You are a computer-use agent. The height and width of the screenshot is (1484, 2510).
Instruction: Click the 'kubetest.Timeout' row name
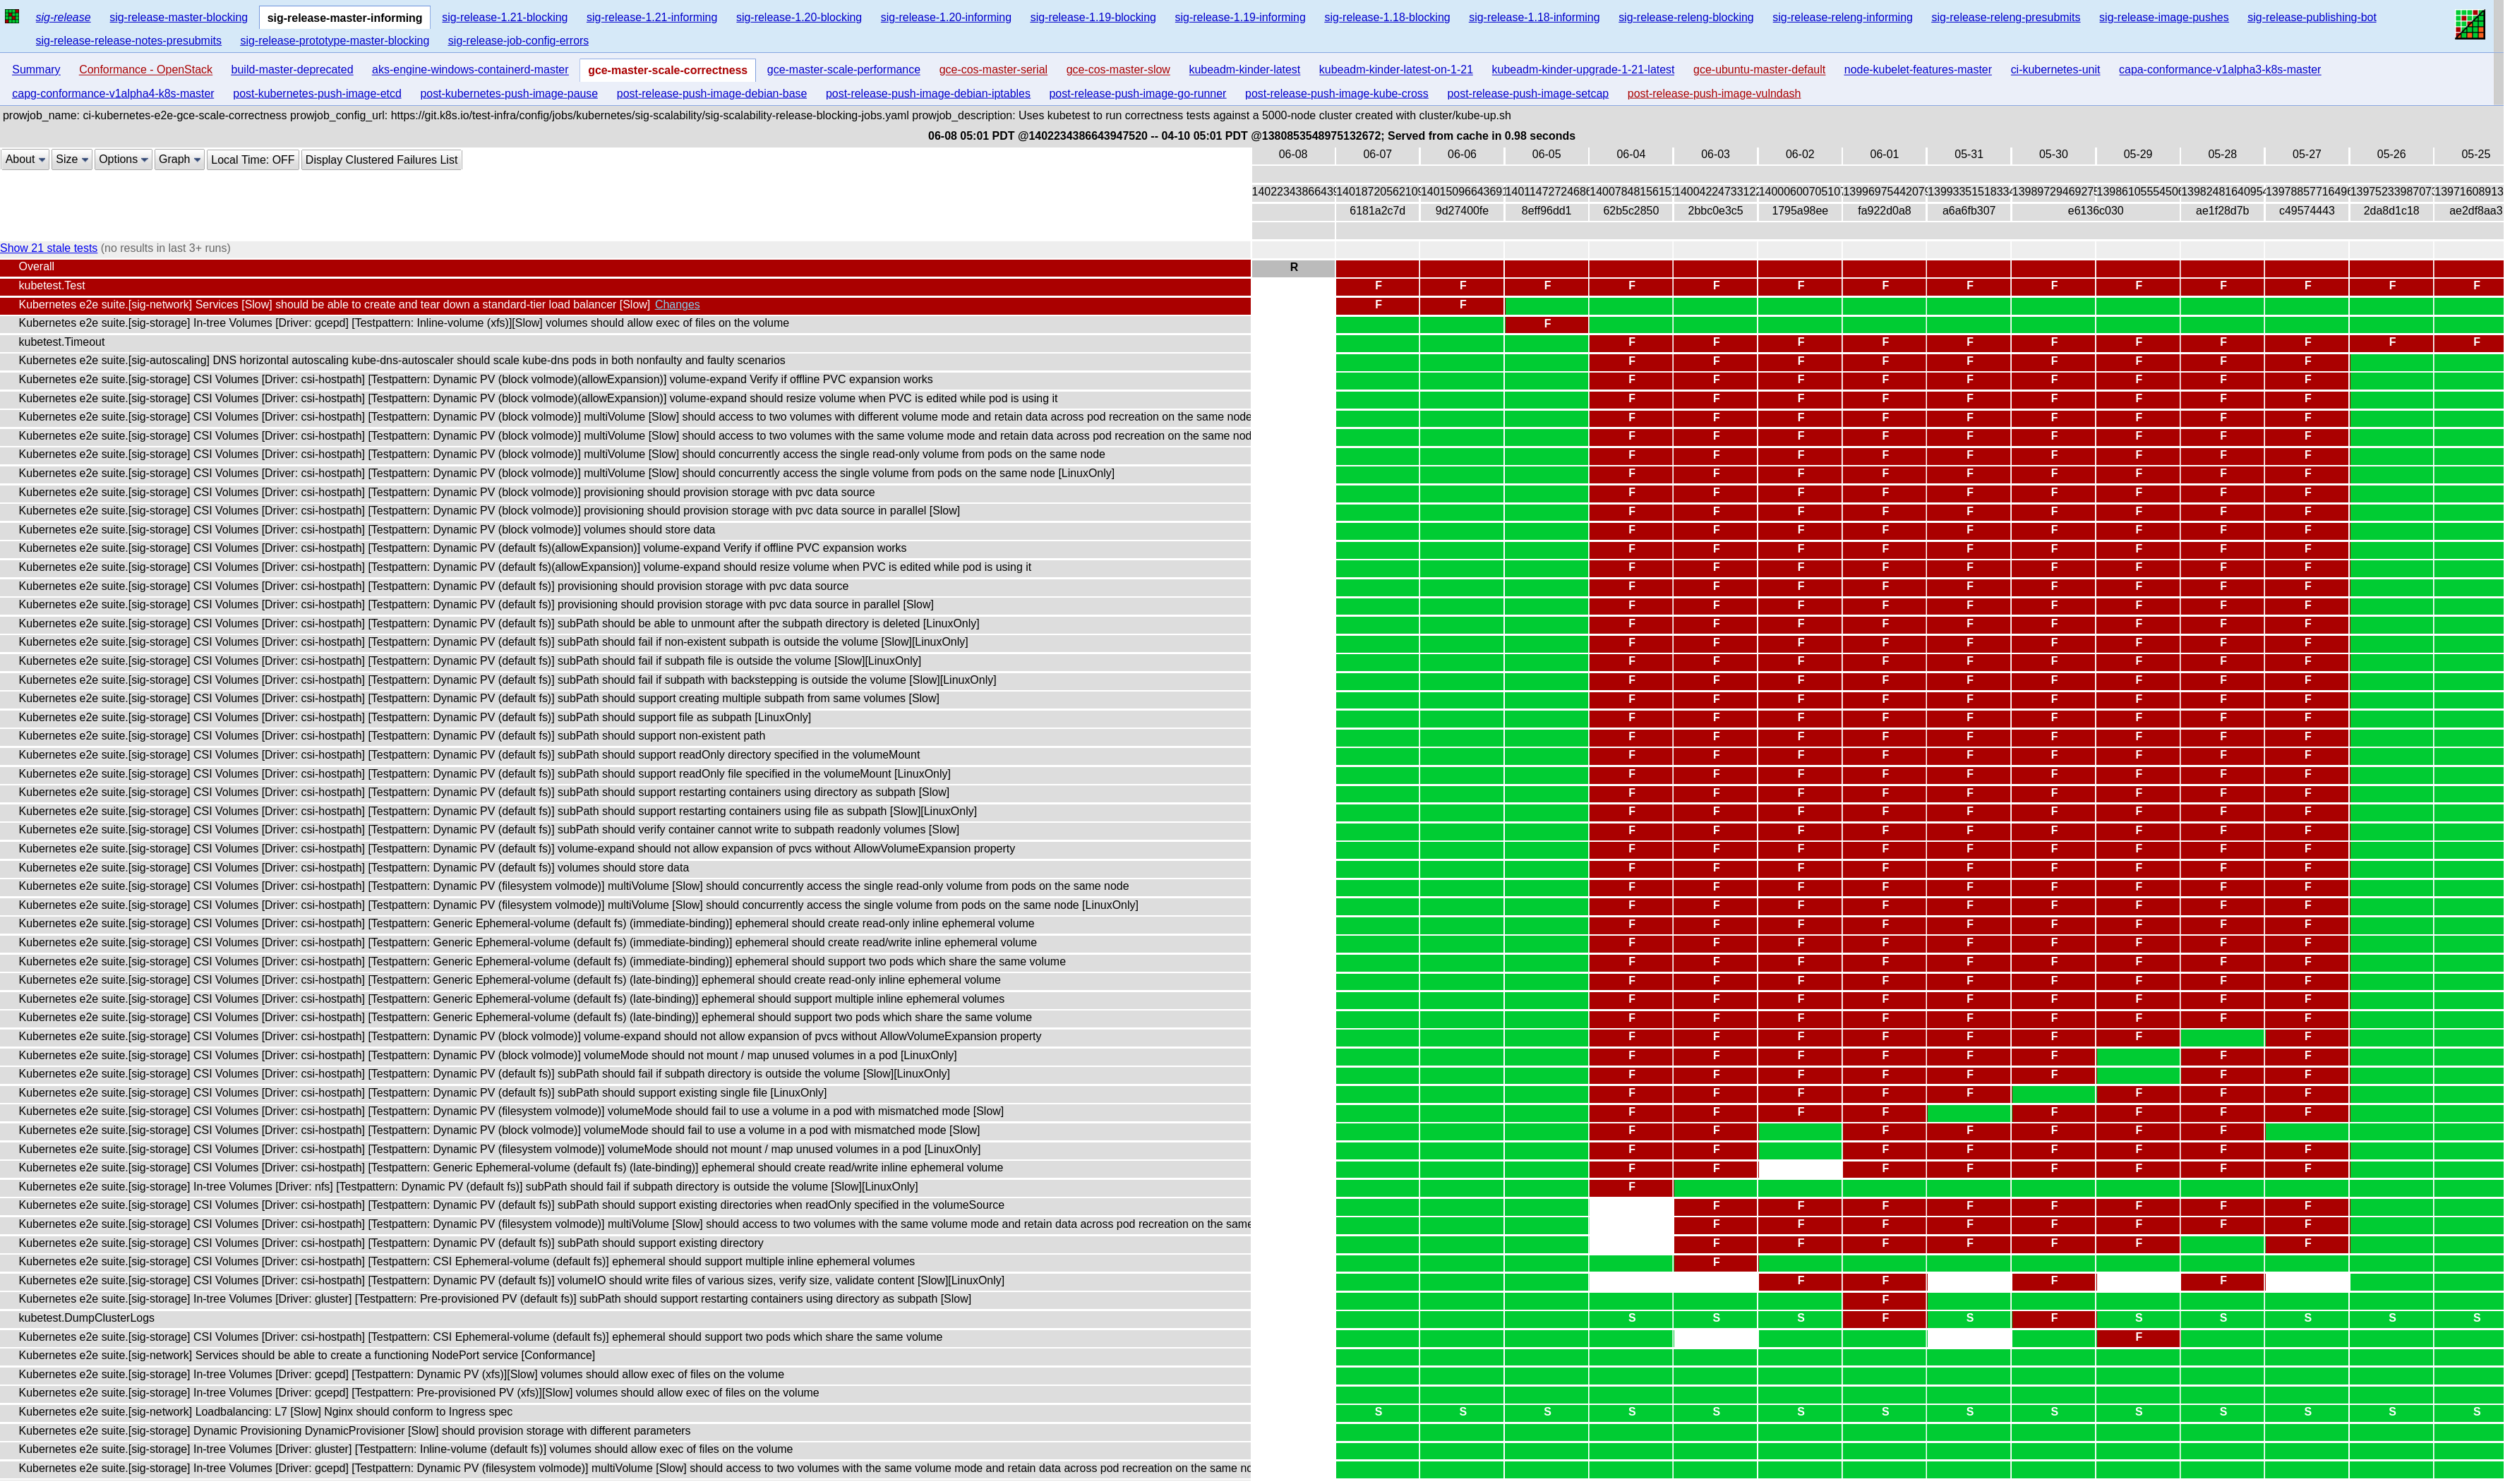[61, 342]
